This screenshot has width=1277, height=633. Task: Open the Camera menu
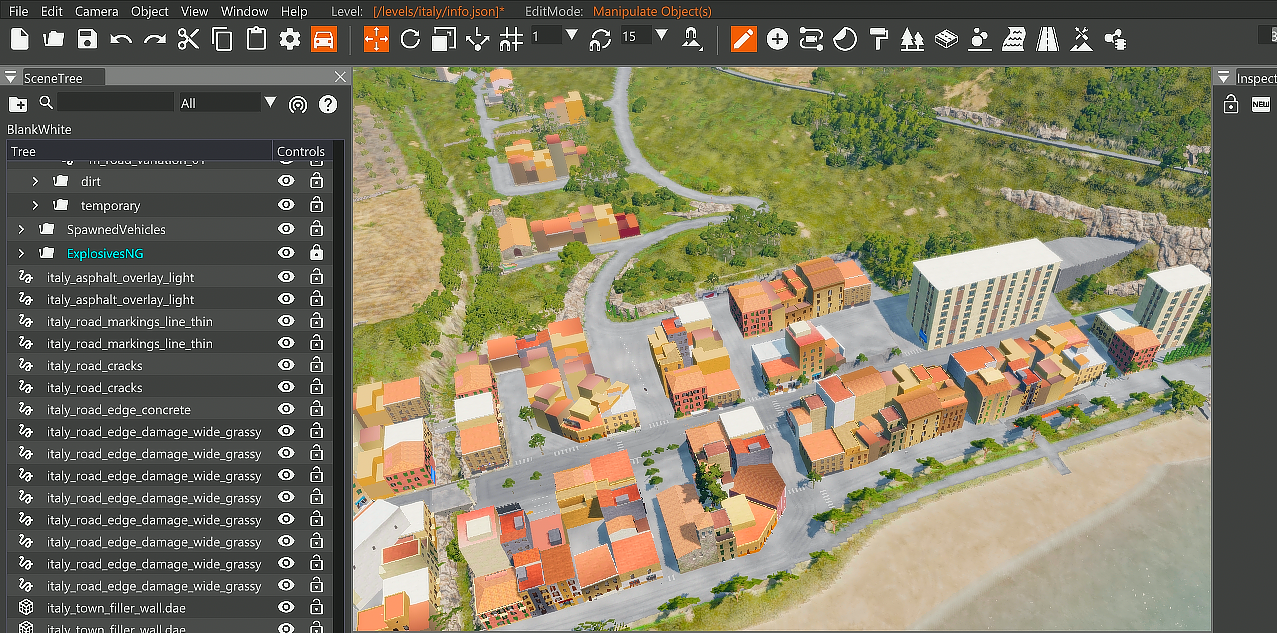coord(96,11)
